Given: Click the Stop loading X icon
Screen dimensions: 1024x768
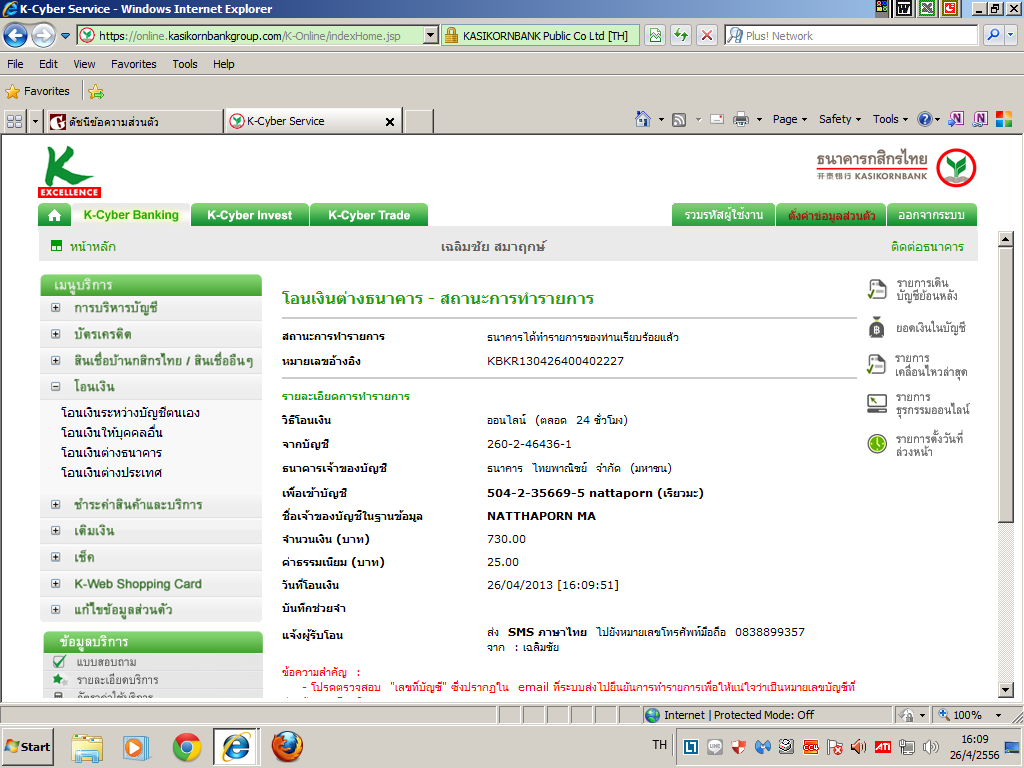Looking at the screenshot, I should pos(707,35).
